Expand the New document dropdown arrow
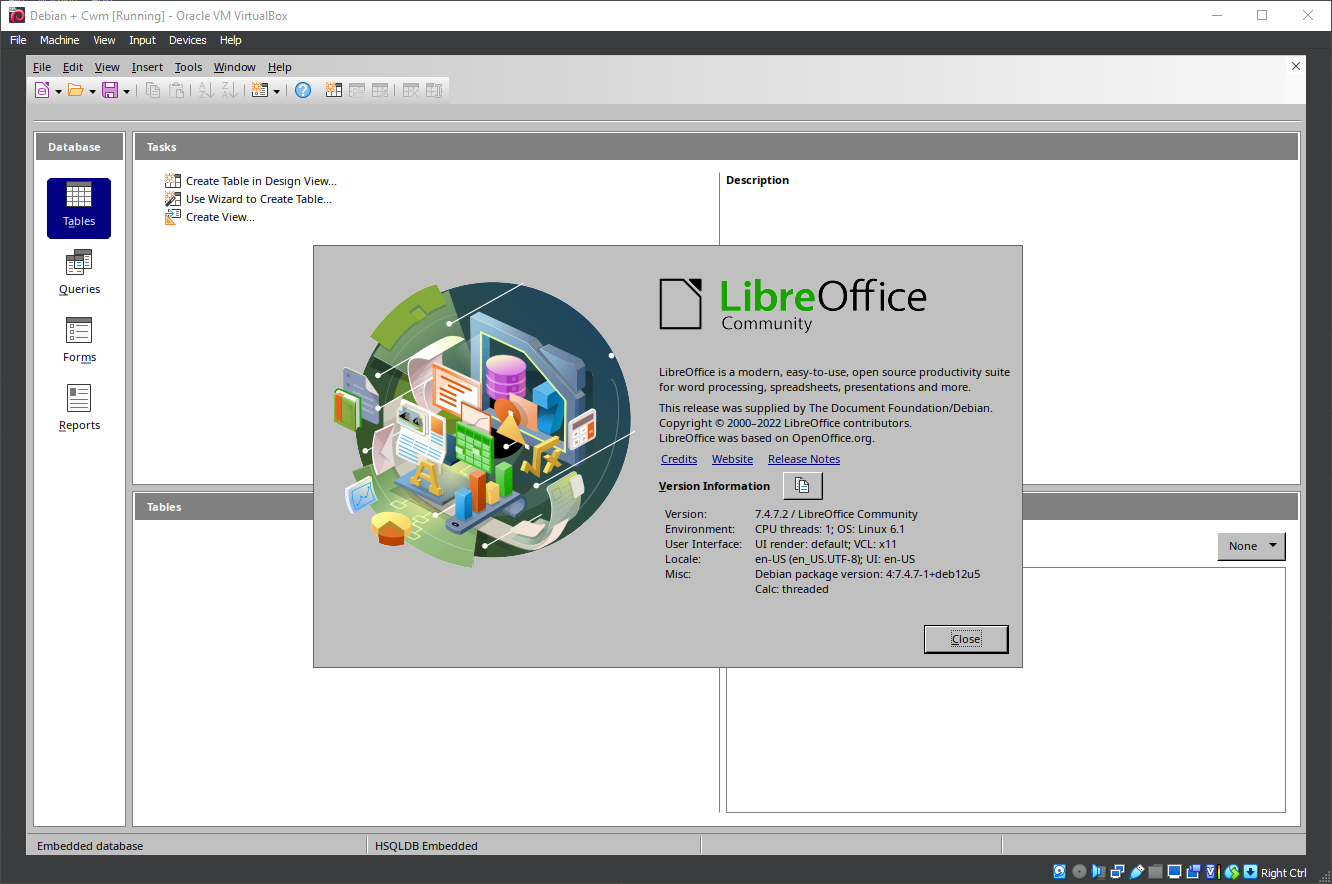The image size is (1332, 884). click(58, 91)
